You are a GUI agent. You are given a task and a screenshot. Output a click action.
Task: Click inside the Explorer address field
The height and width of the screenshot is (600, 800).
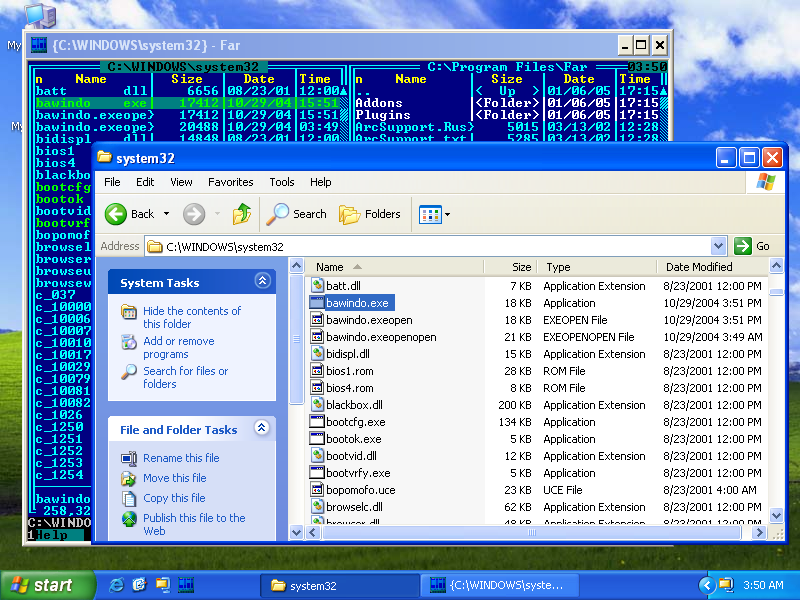tap(429, 246)
